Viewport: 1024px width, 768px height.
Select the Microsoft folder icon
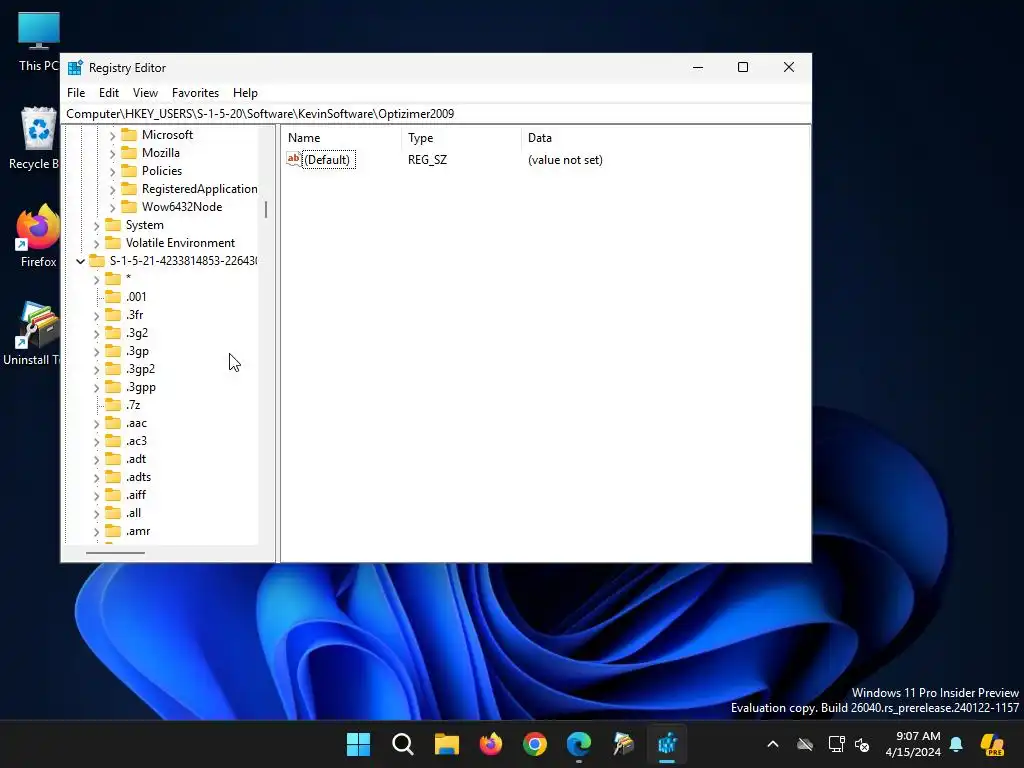coord(129,135)
